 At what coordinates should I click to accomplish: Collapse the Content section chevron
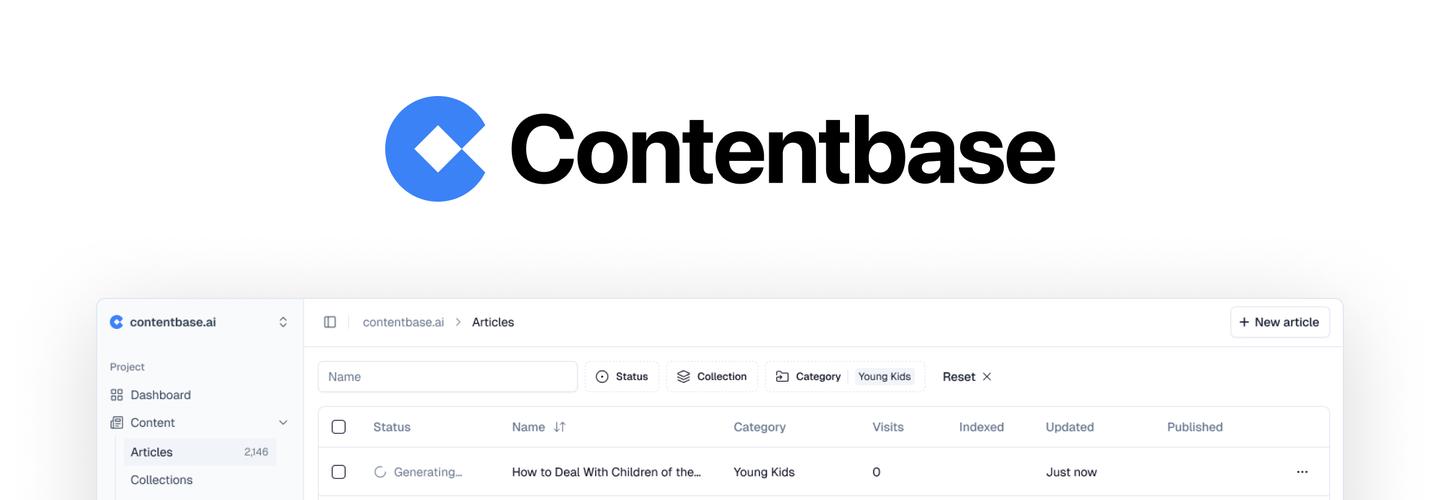point(283,423)
